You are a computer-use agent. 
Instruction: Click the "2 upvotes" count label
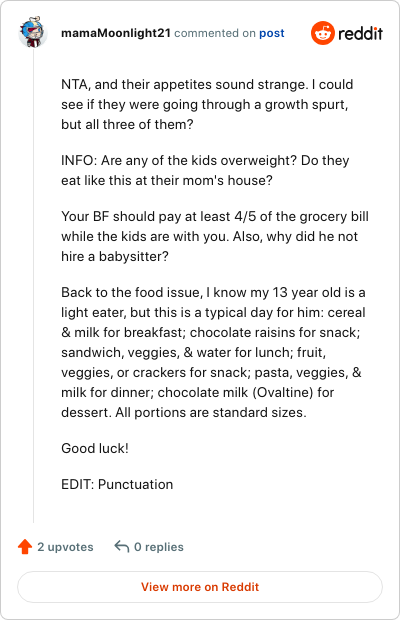click(x=65, y=547)
